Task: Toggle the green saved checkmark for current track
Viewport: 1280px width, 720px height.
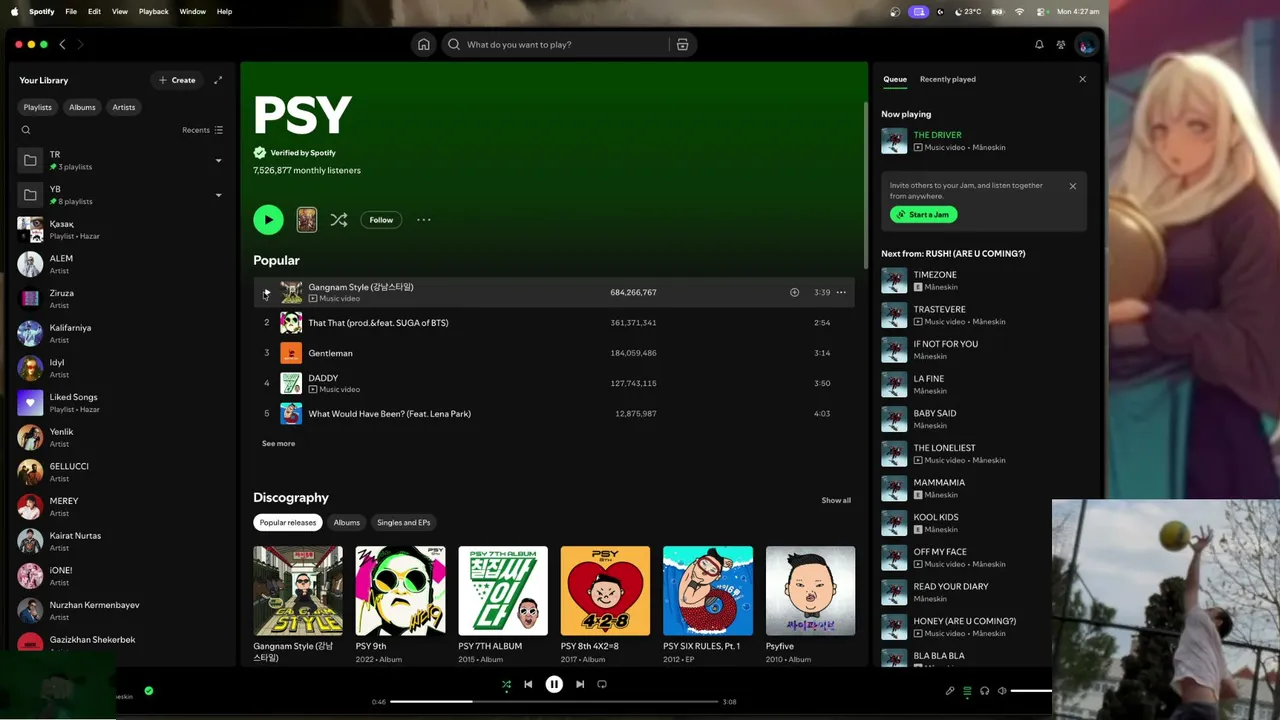Action: coord(149,690)
